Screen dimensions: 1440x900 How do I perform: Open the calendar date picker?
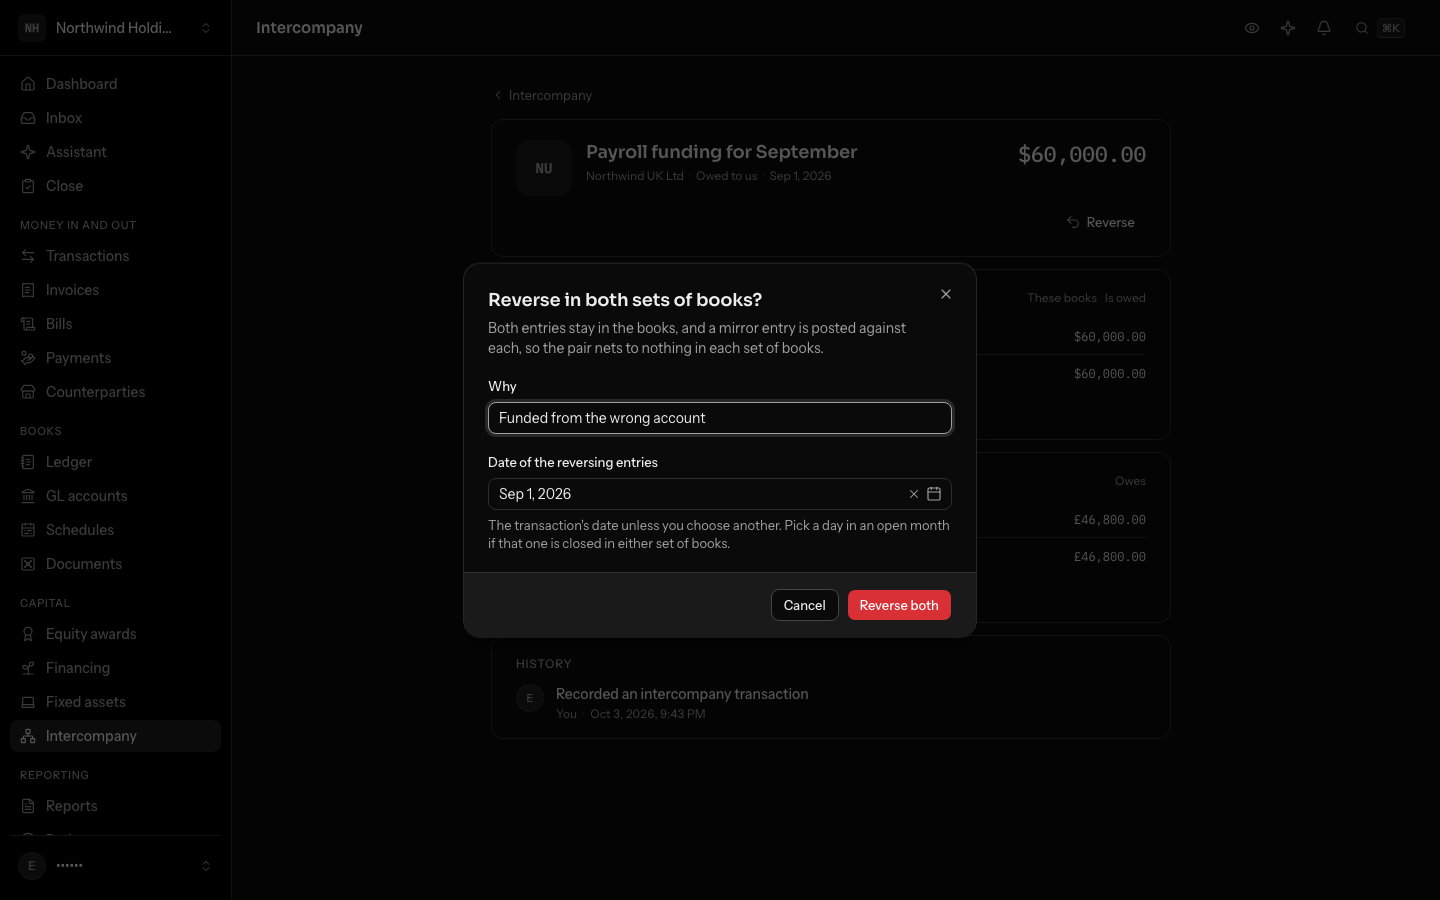tap(934, 494)
